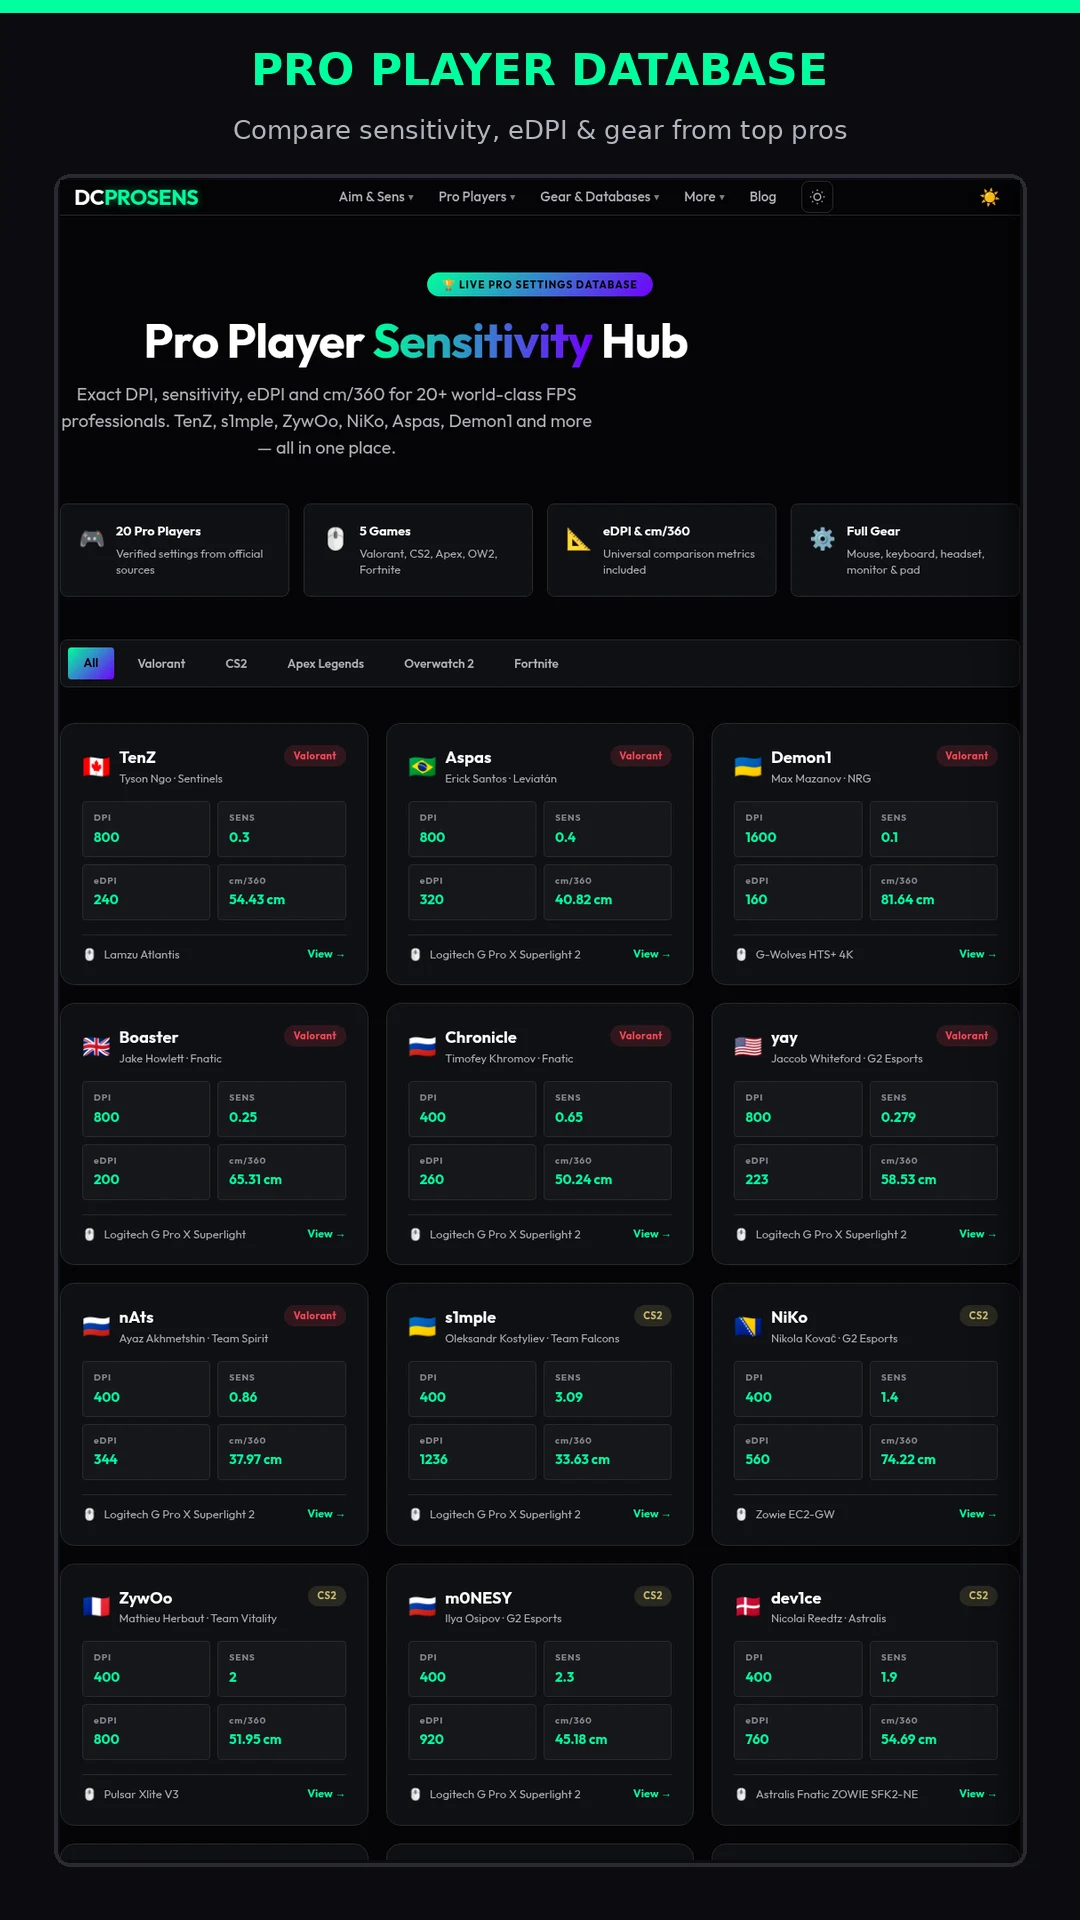Select the All filter tab

[x=91, y=663]
